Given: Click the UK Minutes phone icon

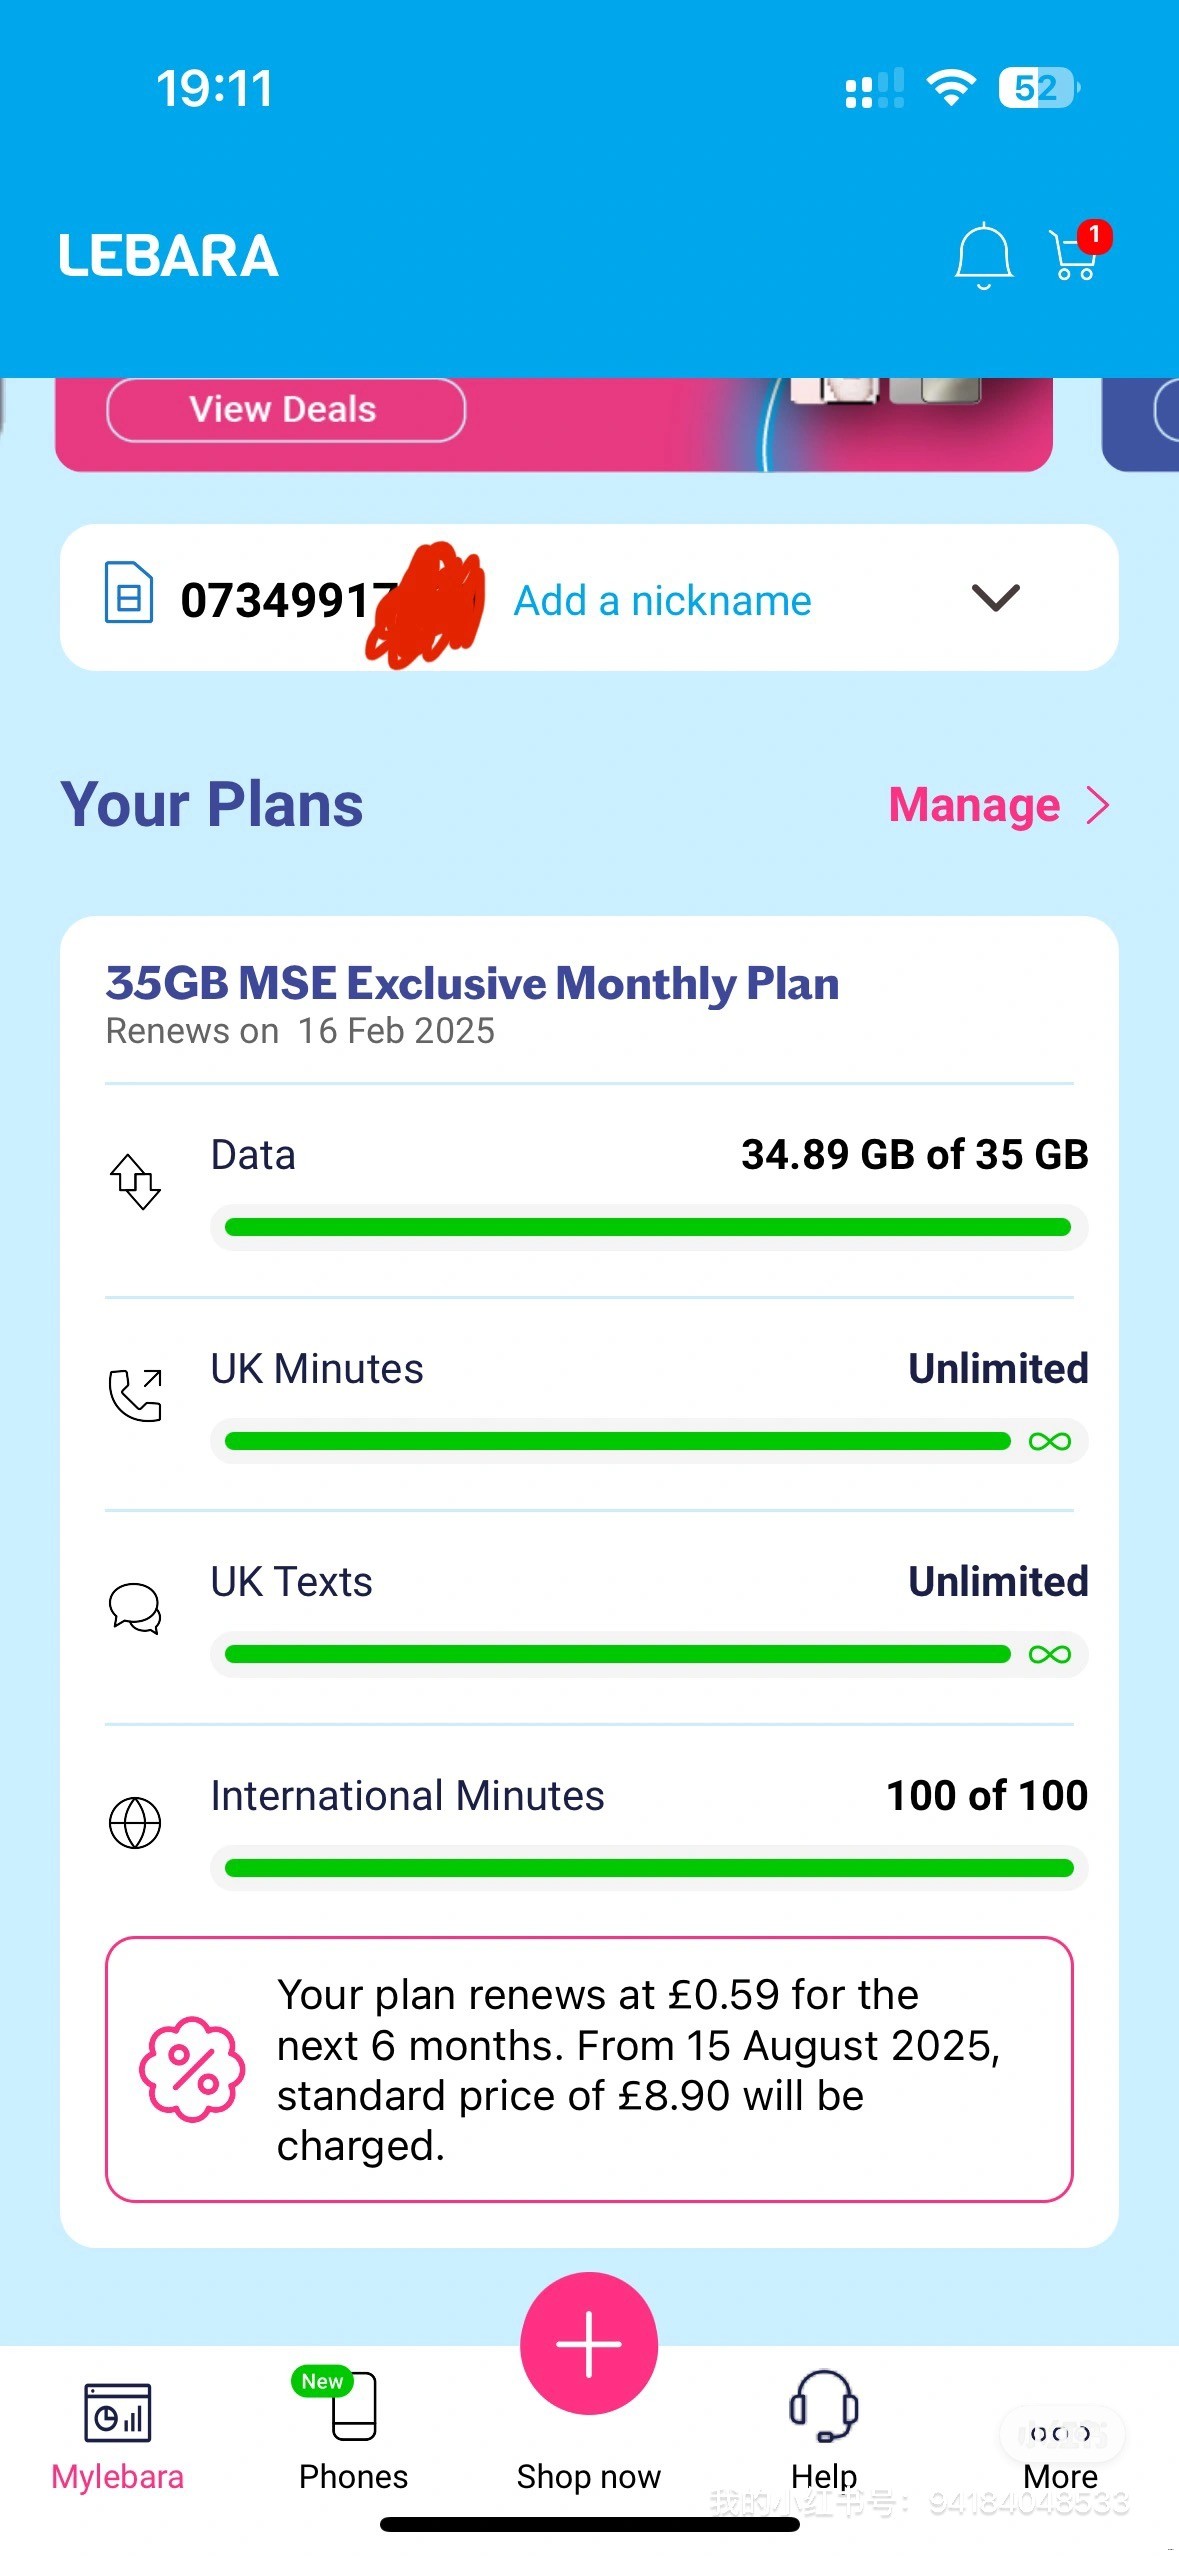Looking at the screenshot, I should pyautogui.click(x=136, y=1396).
